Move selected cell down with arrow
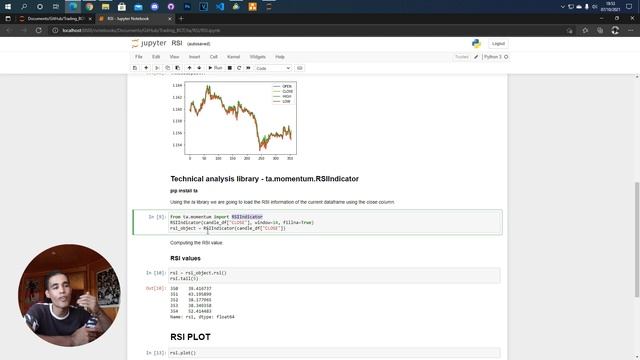This screenshot has width=640, height=360. tap(199, 68)
